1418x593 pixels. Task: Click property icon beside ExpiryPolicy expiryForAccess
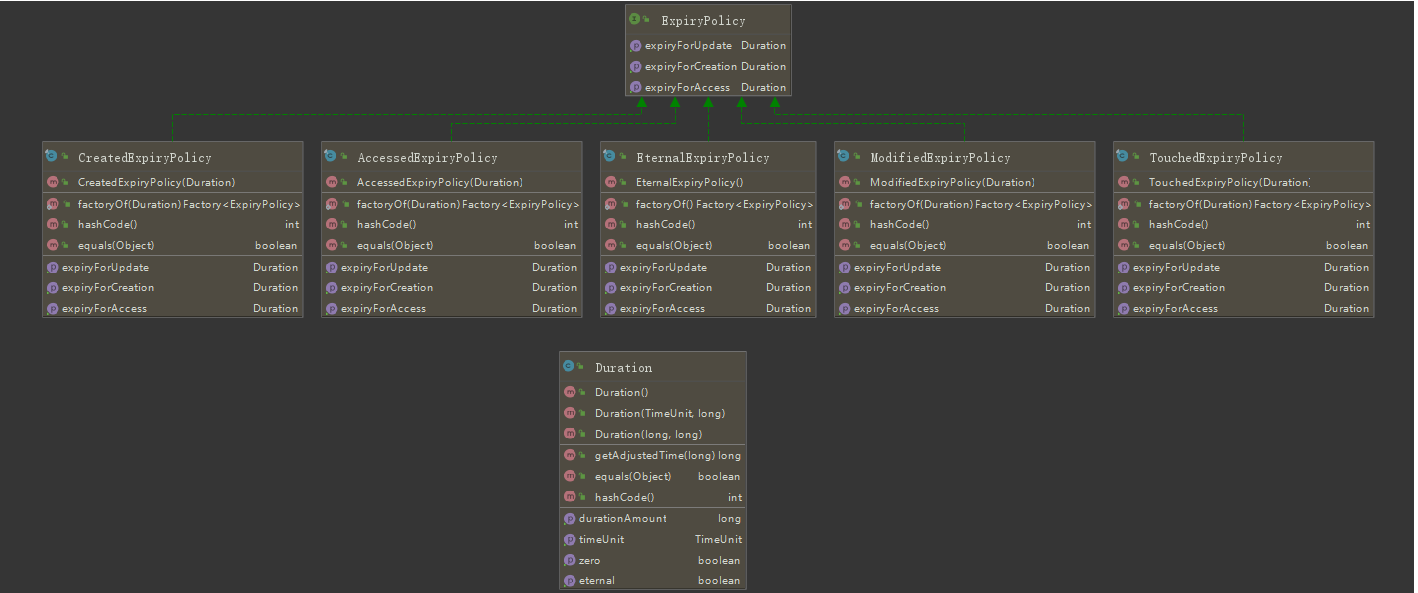[636, 88]
